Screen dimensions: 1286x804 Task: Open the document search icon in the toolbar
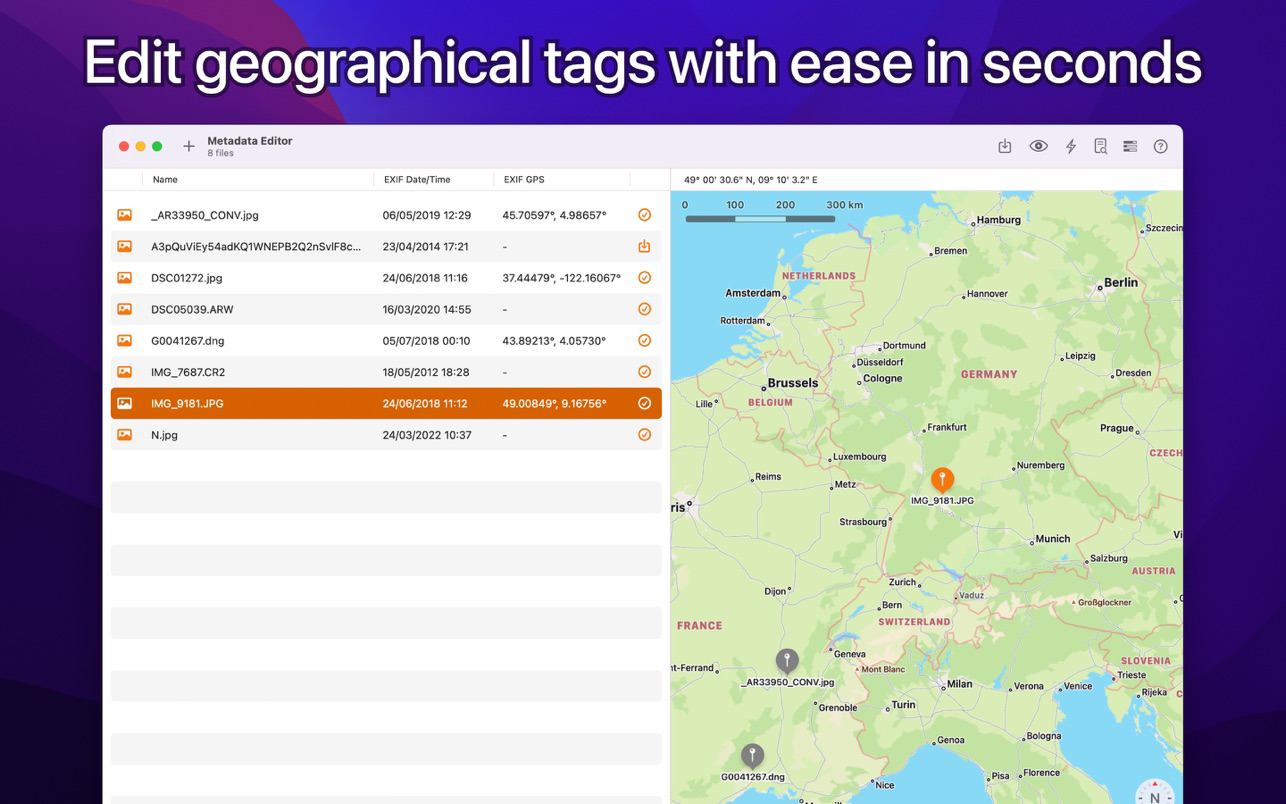coord(1100,146)
